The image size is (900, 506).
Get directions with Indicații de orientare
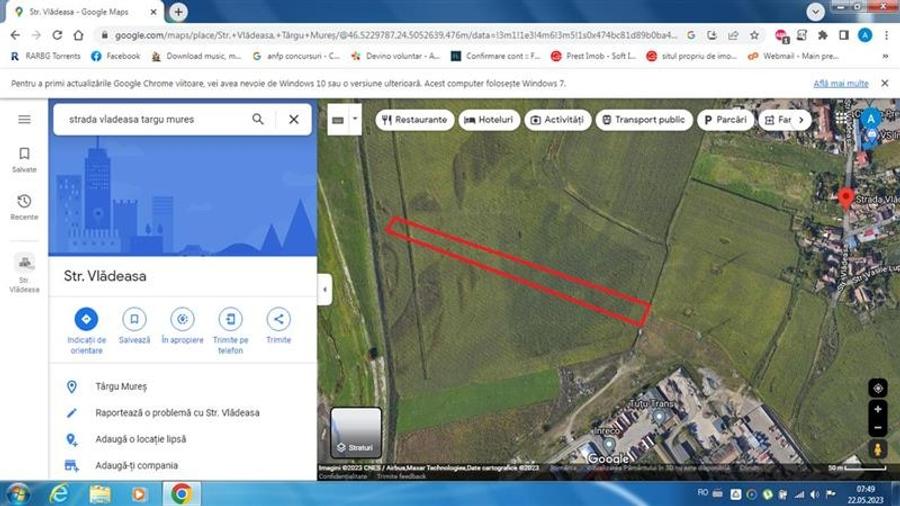point(86,330)
